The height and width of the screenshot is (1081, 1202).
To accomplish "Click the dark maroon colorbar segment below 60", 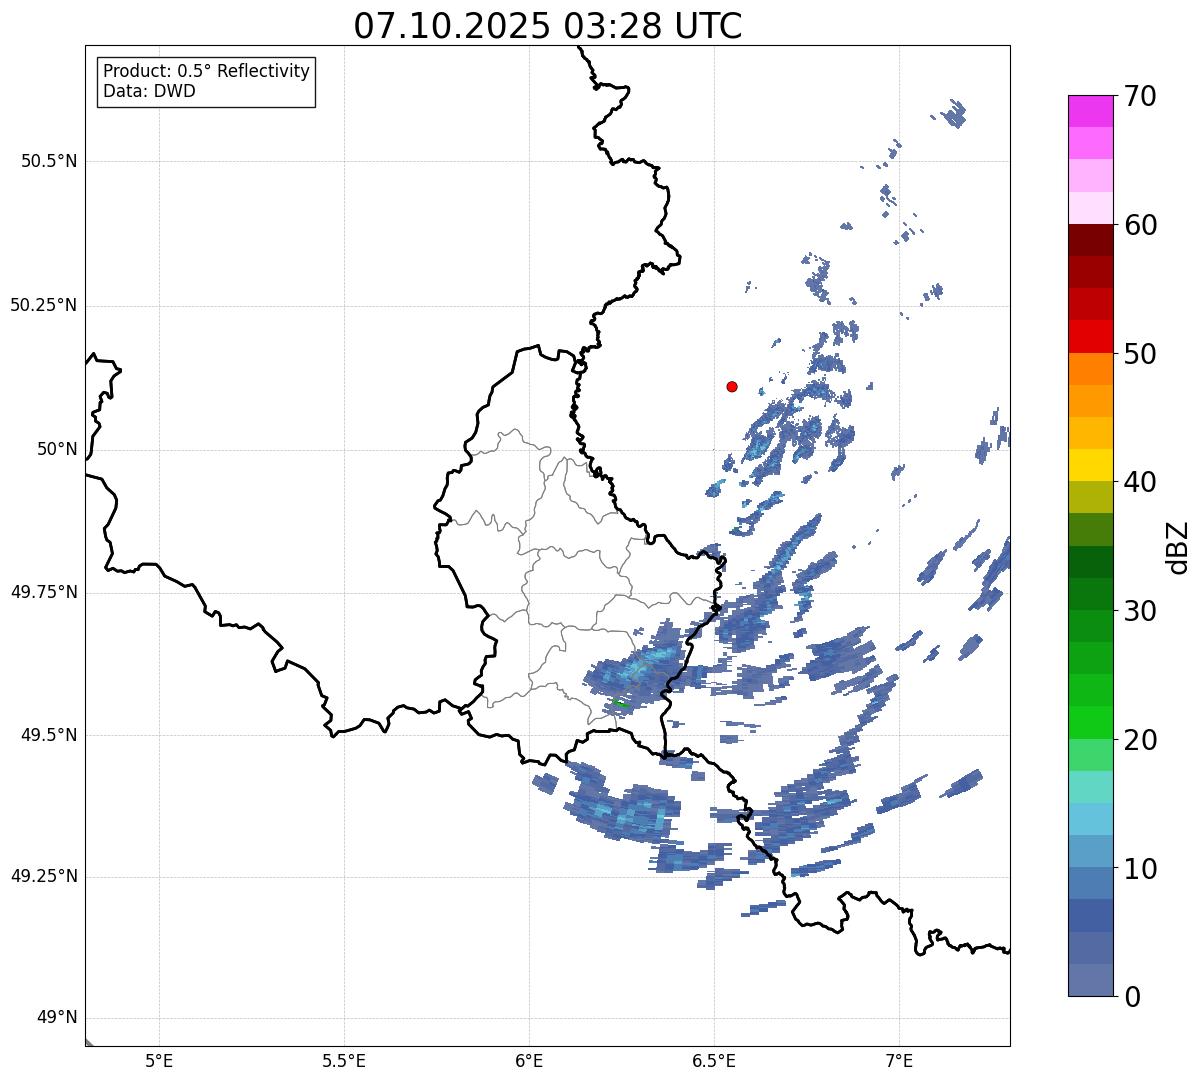I will 1091,240.
